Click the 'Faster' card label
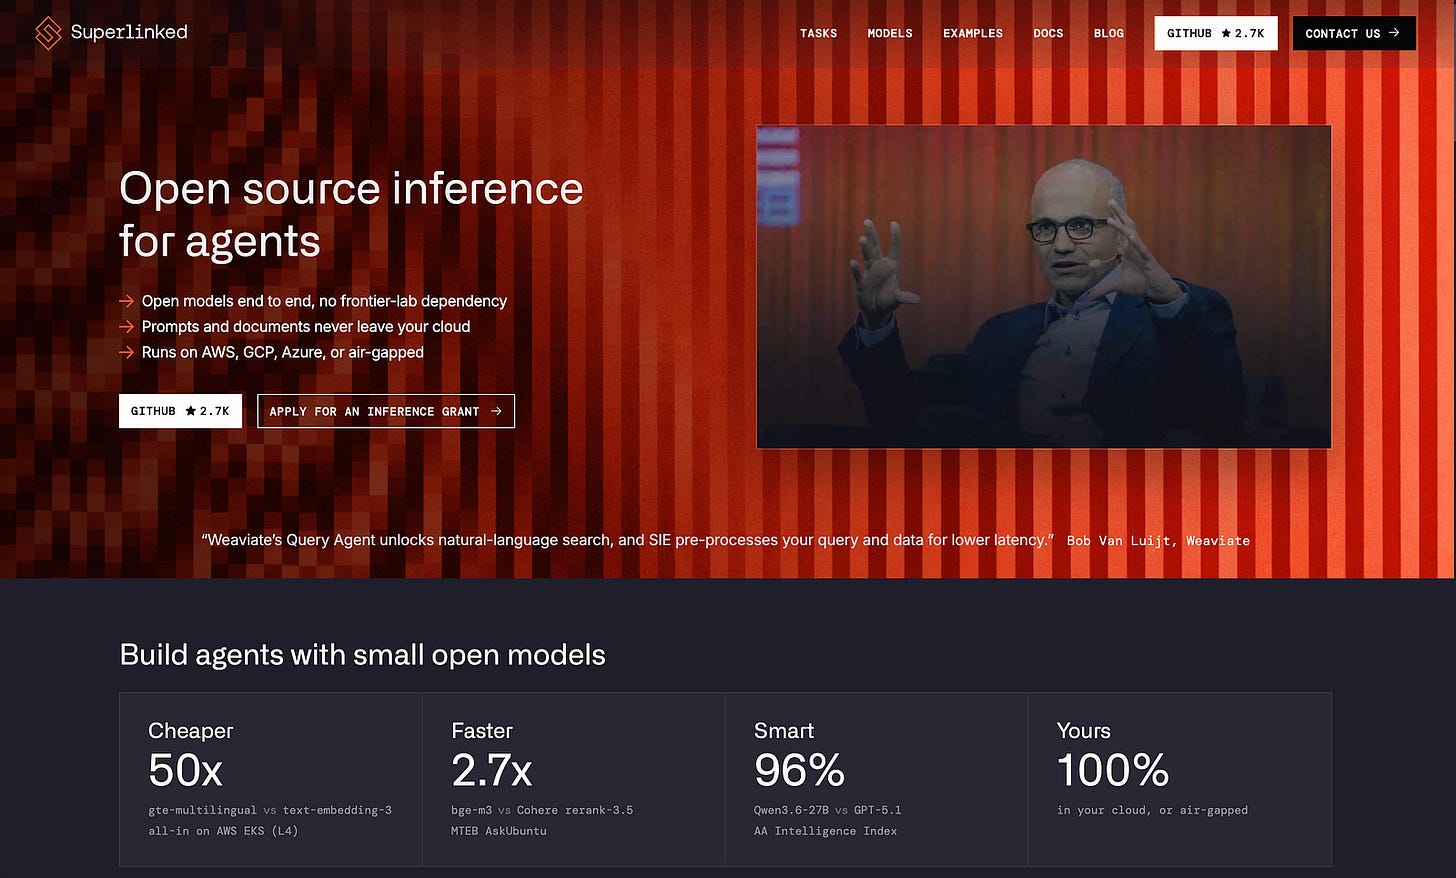Image resolution: width=1456 pixels, height=878 pixels. (x=482, y=731)
